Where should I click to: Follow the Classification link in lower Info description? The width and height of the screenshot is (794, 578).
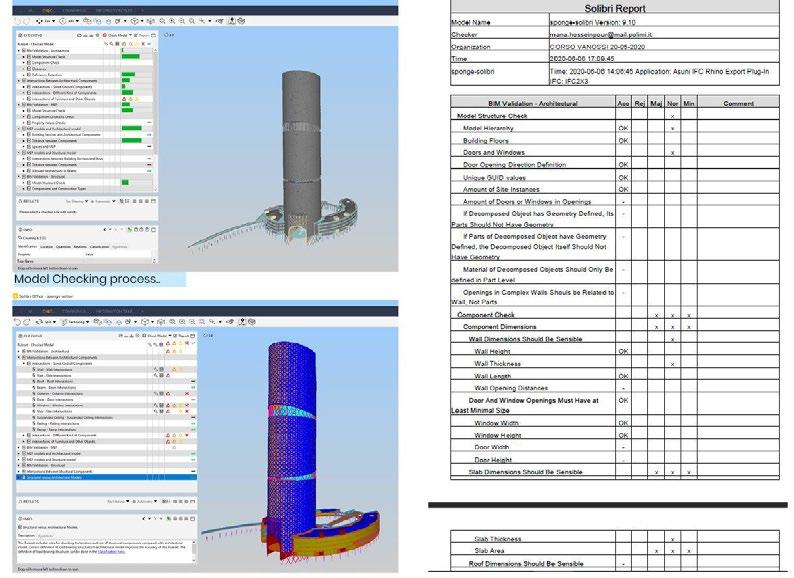point(111,552)
